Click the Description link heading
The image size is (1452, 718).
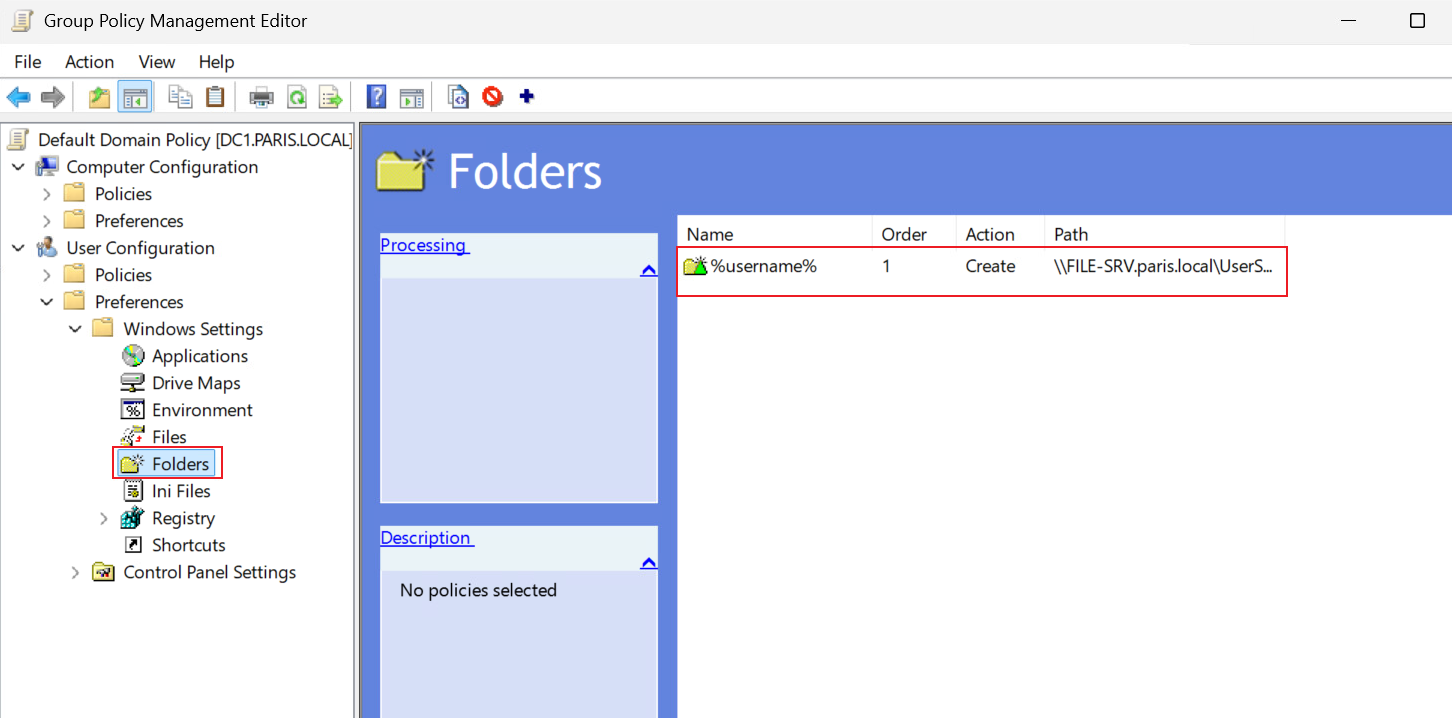pos(427,538)
